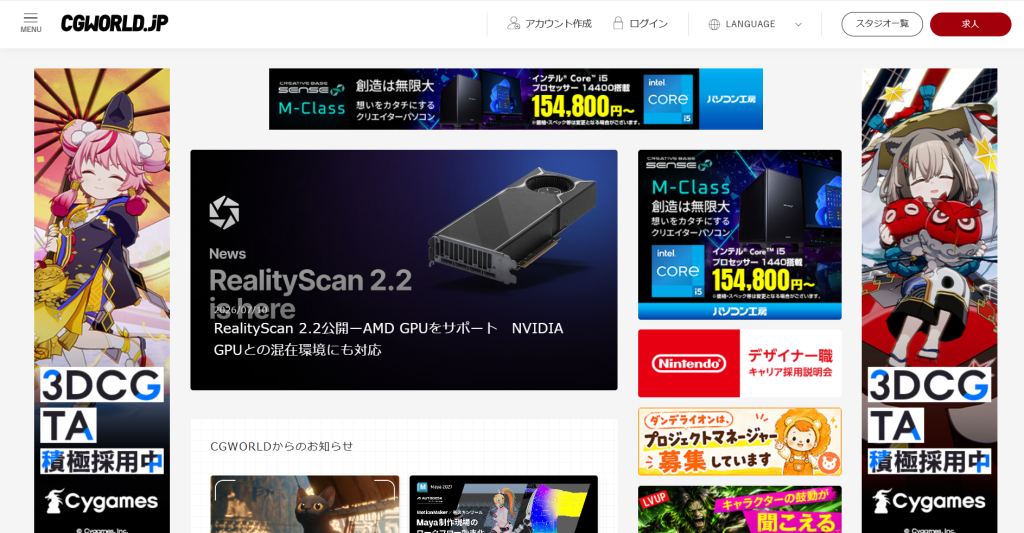Click the red 求人 button
This screenshot has width=1024, height=533.
click(x=970, y=24)
